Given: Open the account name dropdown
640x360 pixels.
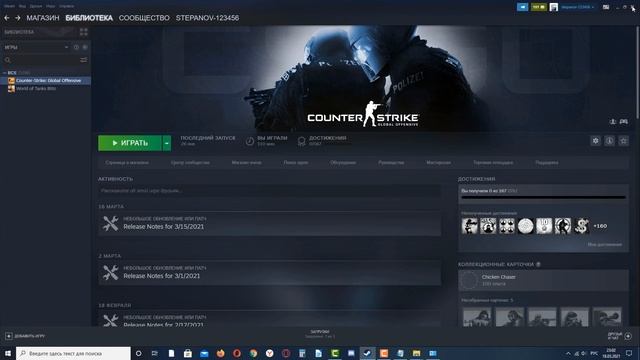Looking at the screenshot, I should tap(577, 7).
